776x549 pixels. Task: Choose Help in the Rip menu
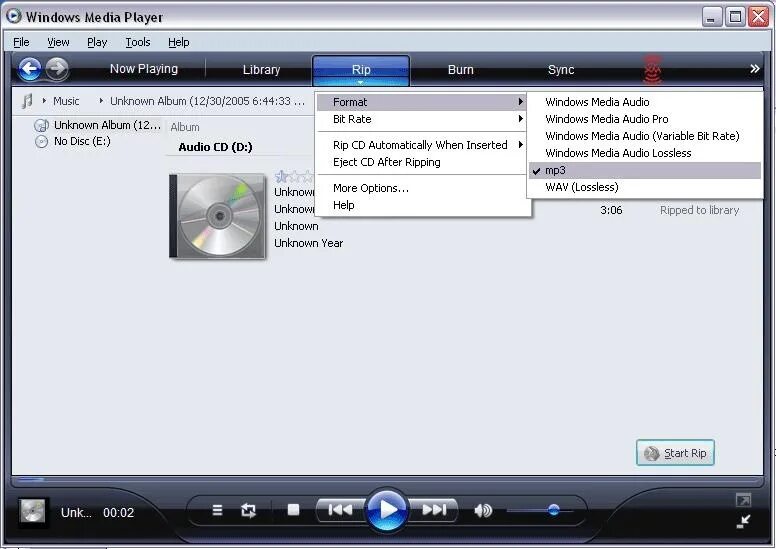point(421,205)
